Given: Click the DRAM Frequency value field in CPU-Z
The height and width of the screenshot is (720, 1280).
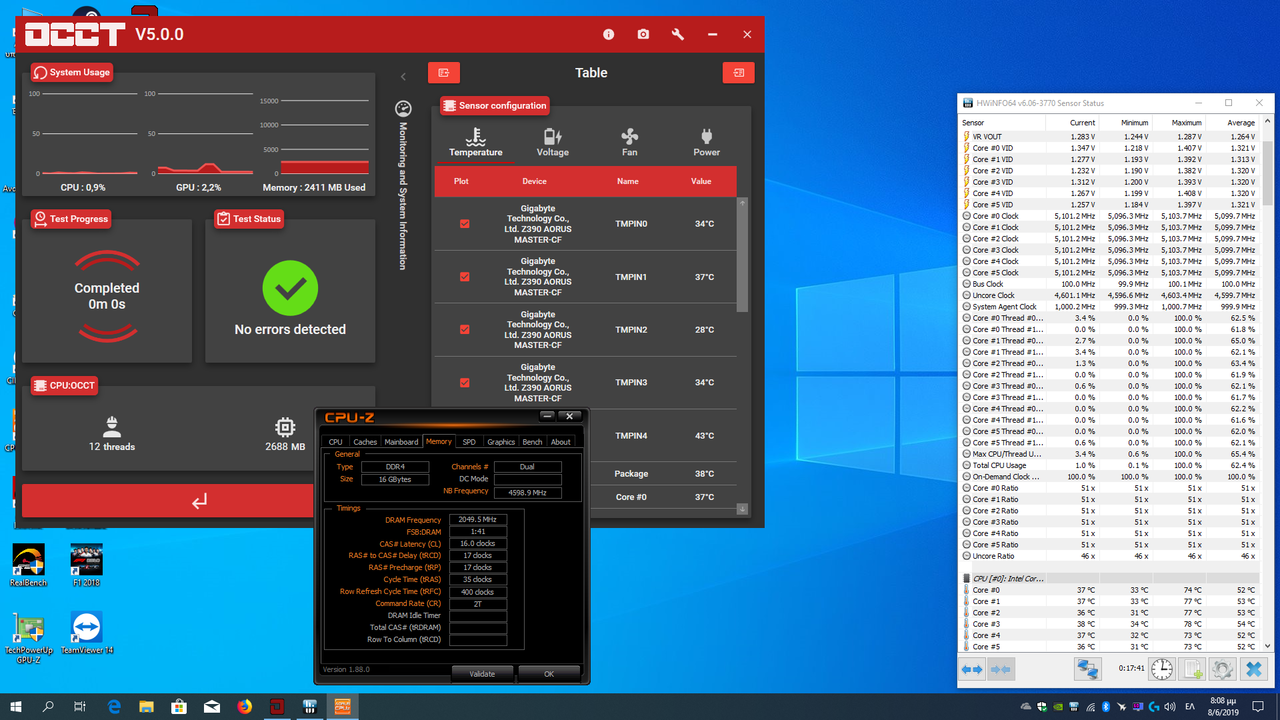Looking at the screenshot, I should [x=478, y=520].
